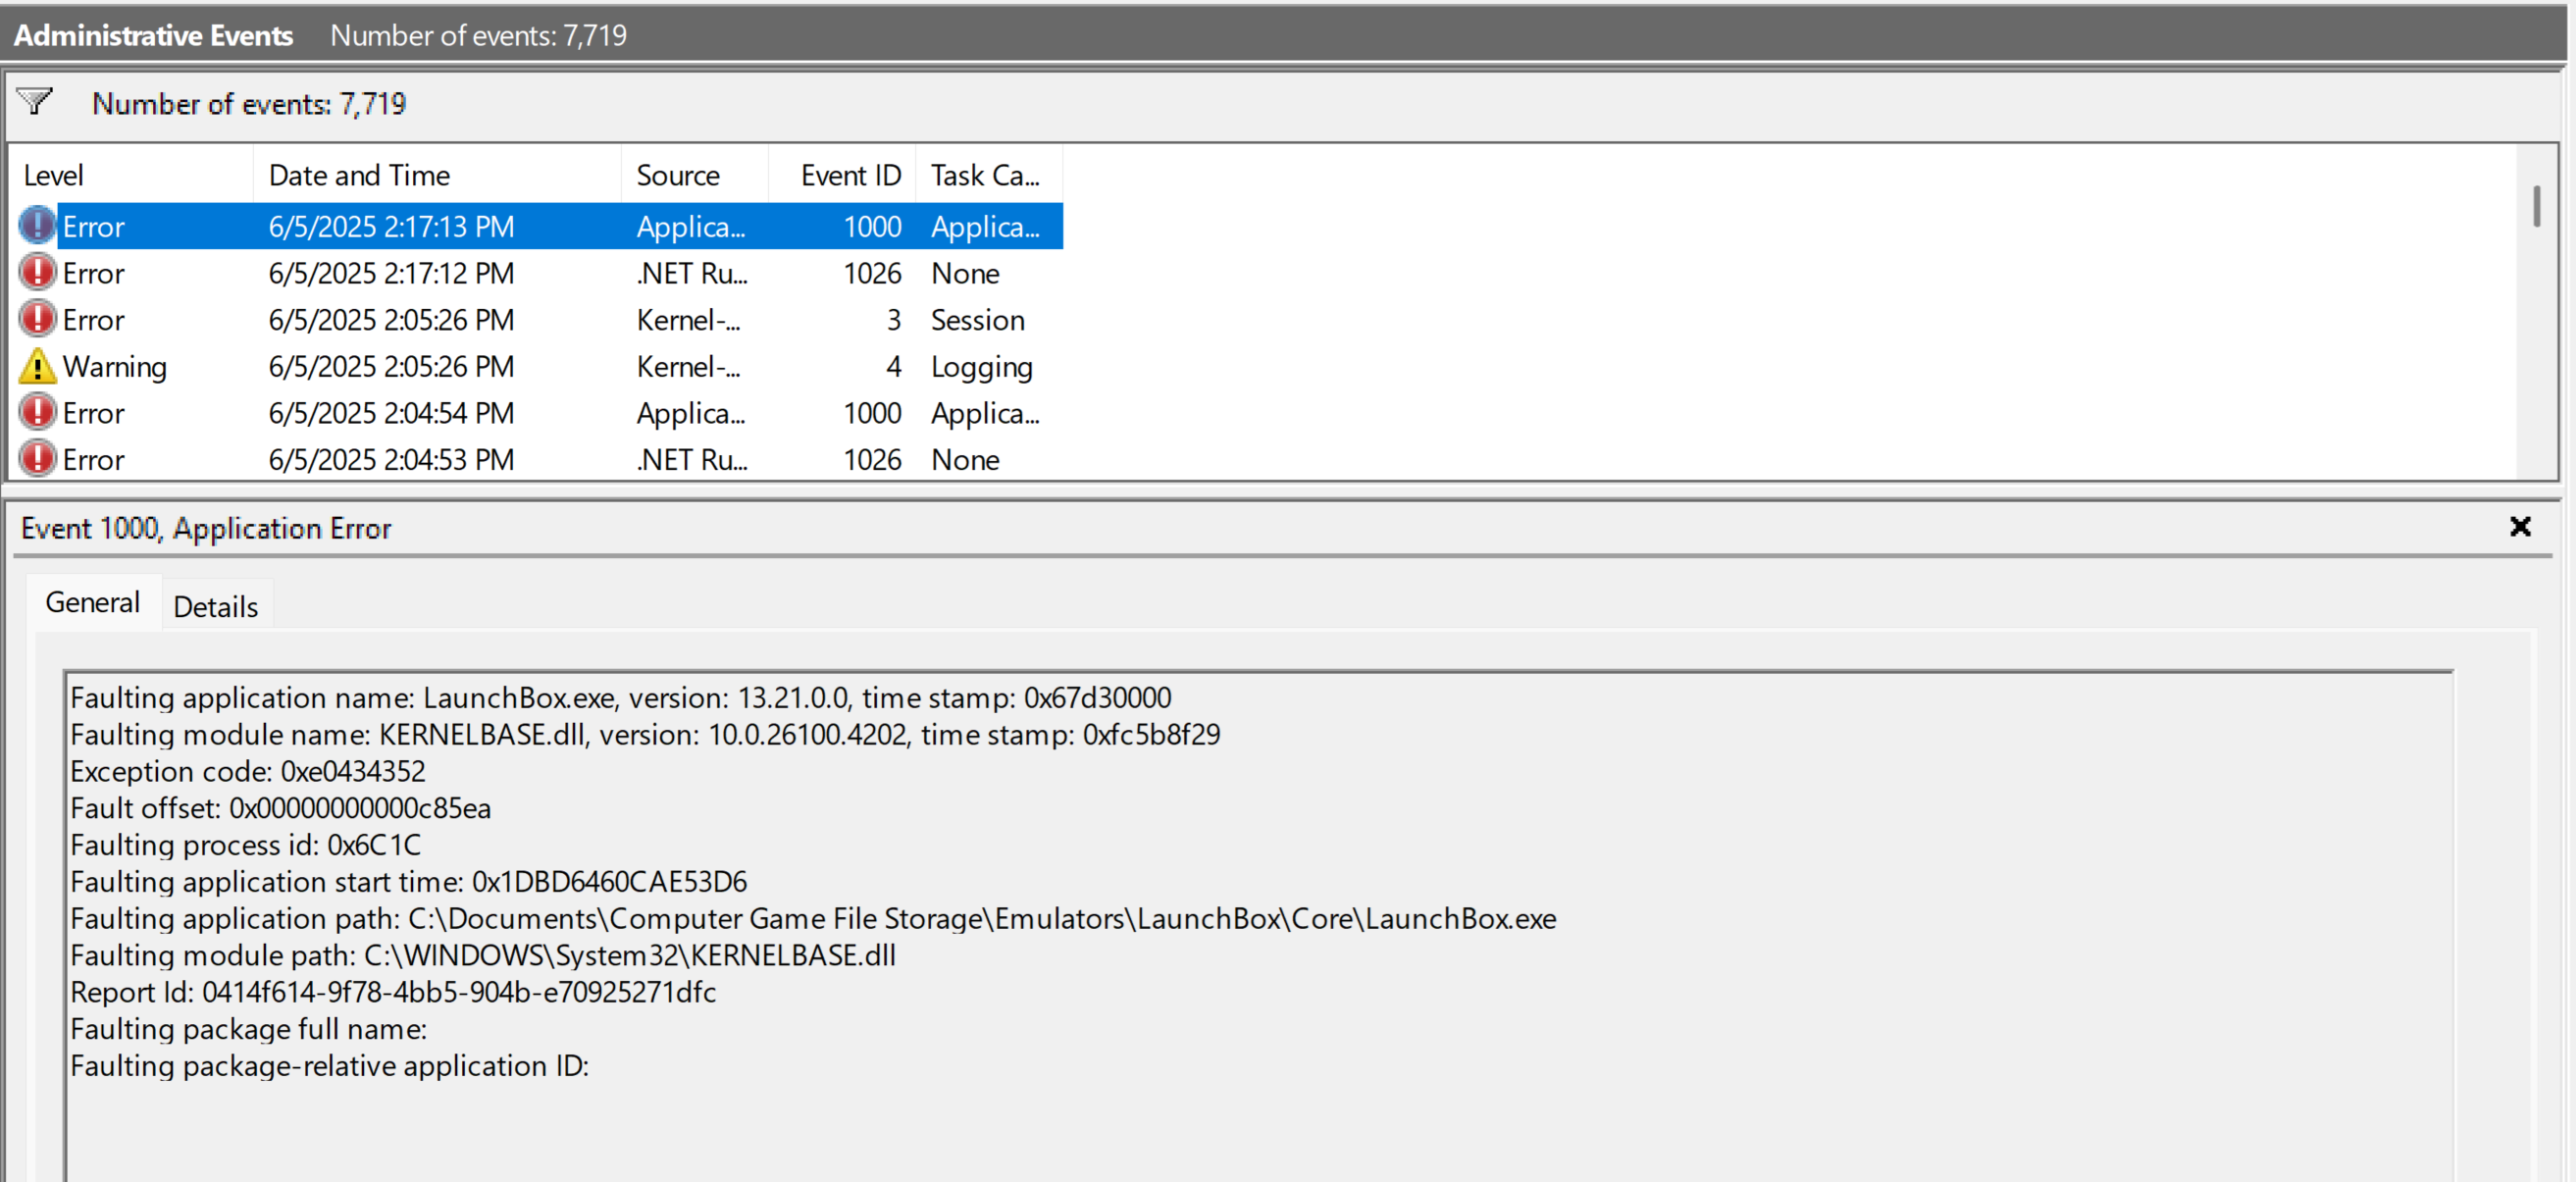
Task: Click the Report Id line
Action: 393,992
